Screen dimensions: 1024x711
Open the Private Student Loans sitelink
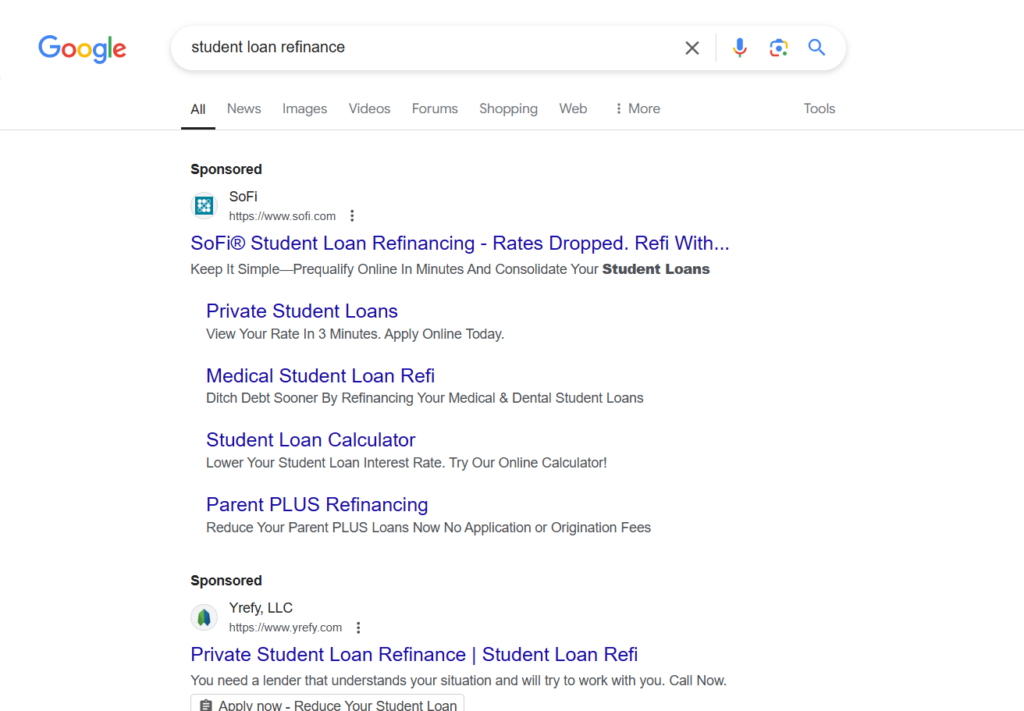[x=302, y=311]
